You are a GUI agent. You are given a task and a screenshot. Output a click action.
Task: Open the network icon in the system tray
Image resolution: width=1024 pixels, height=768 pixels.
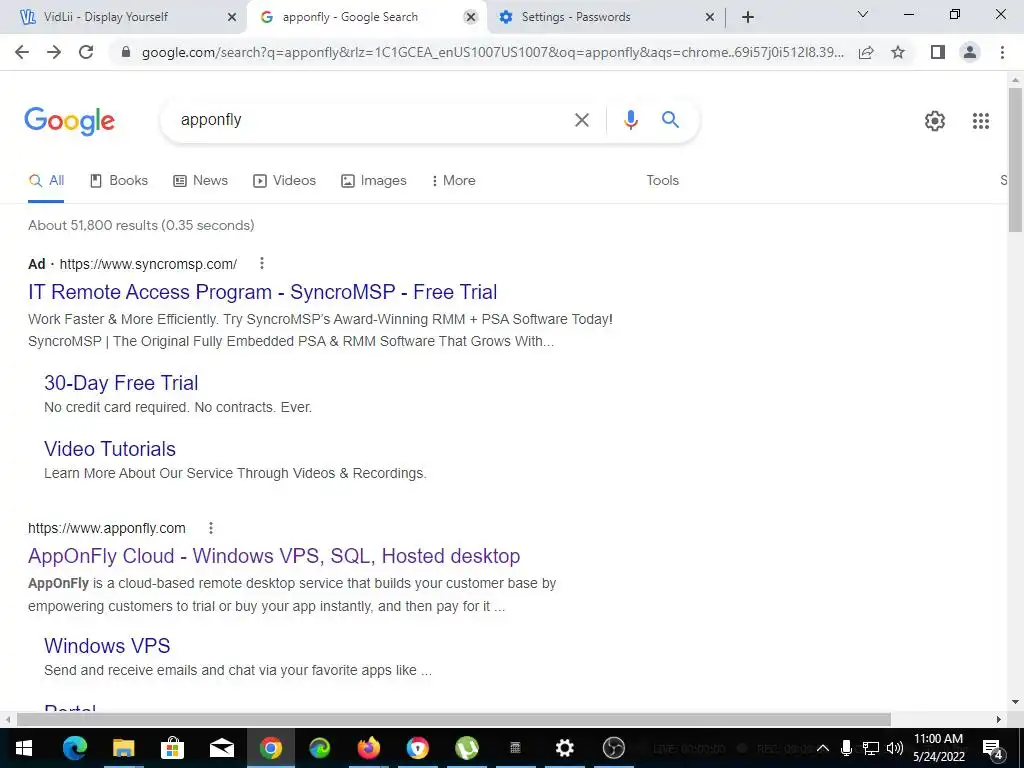point(871,748)
